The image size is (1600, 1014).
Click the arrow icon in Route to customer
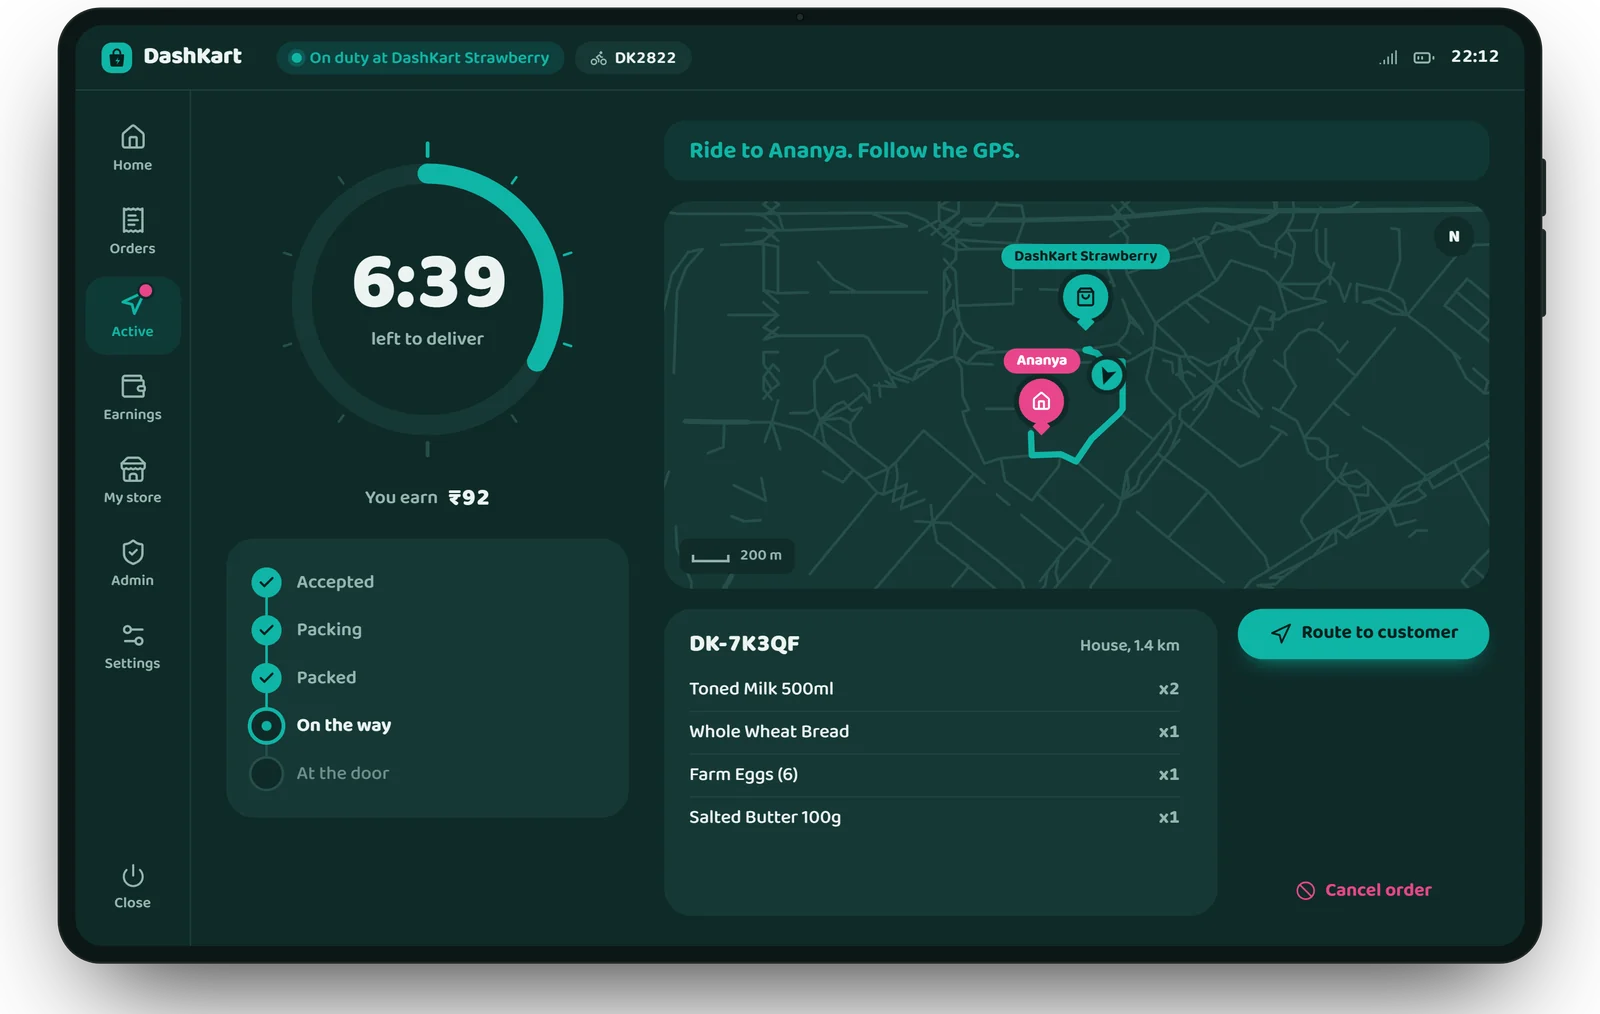click(1281, 633)
